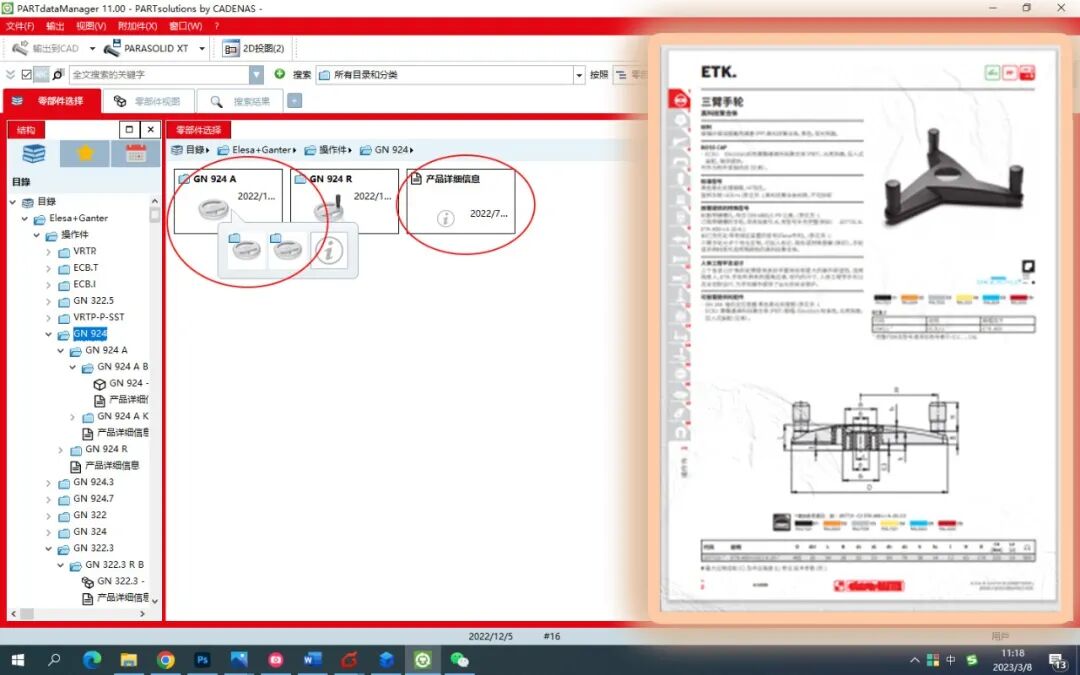
Task: Switch to the 零部件视图 tab
Action: click(x=148, y=101)
